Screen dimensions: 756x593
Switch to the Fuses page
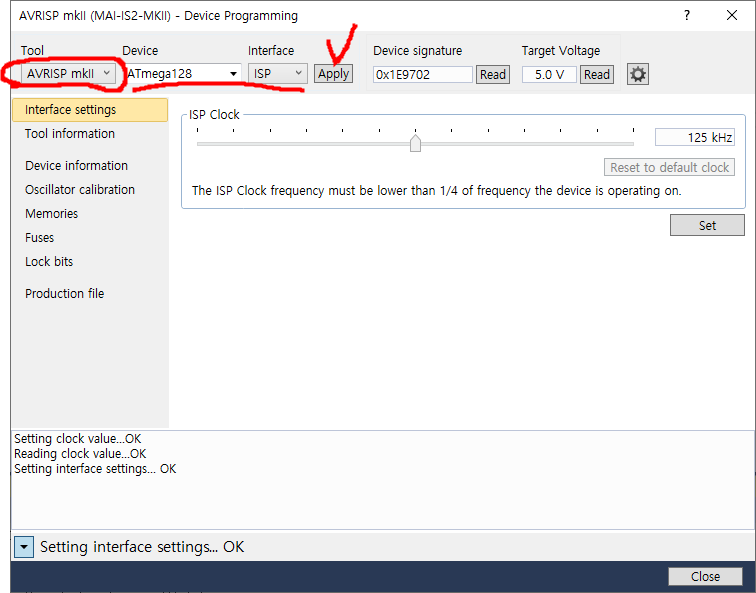click(40, 238)
